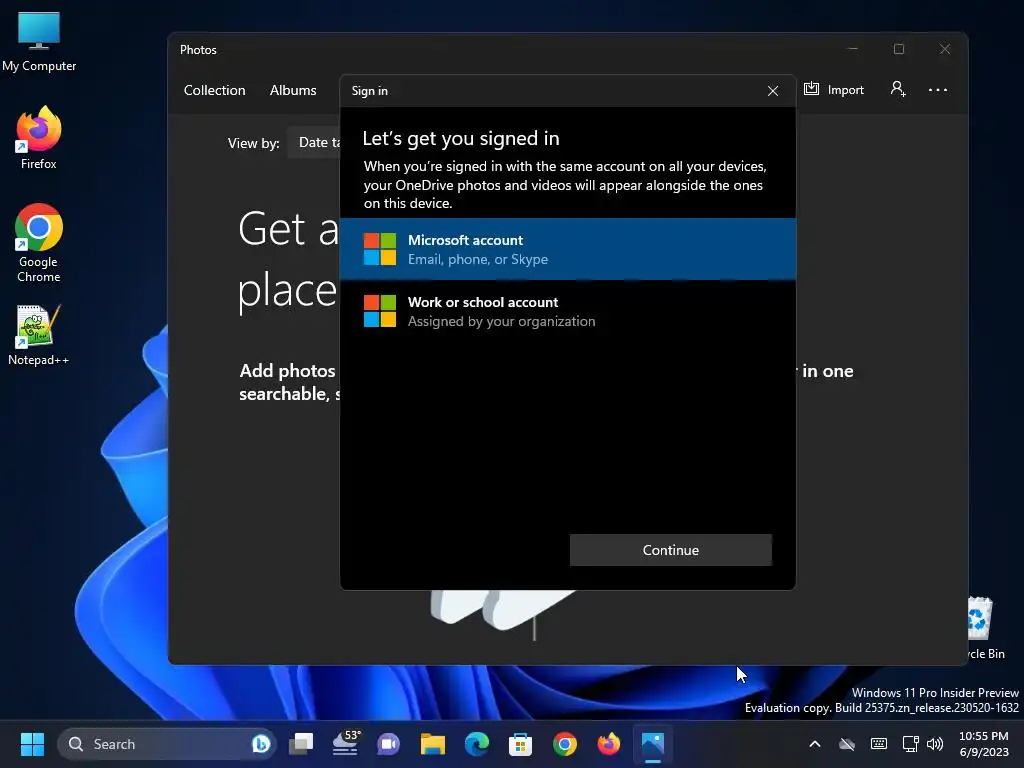Click the Photos app taskbar icon
1024x768 pixels.
[x=652, y=744]
